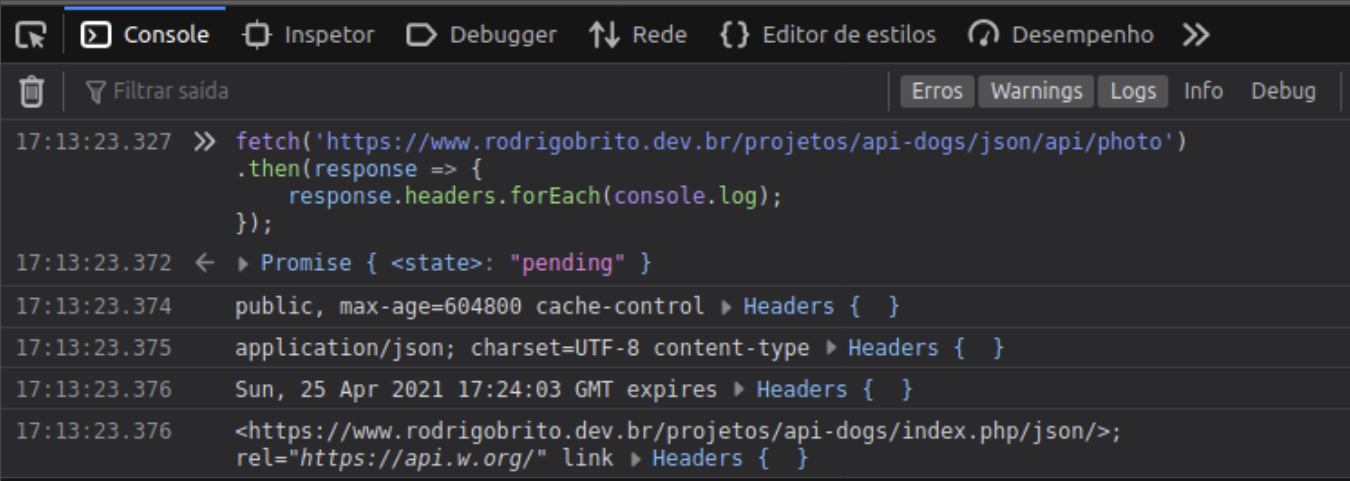Screen dimensions: 1350x481
Task: Toggle the Logs filter
Action: tap(1133, 91)
